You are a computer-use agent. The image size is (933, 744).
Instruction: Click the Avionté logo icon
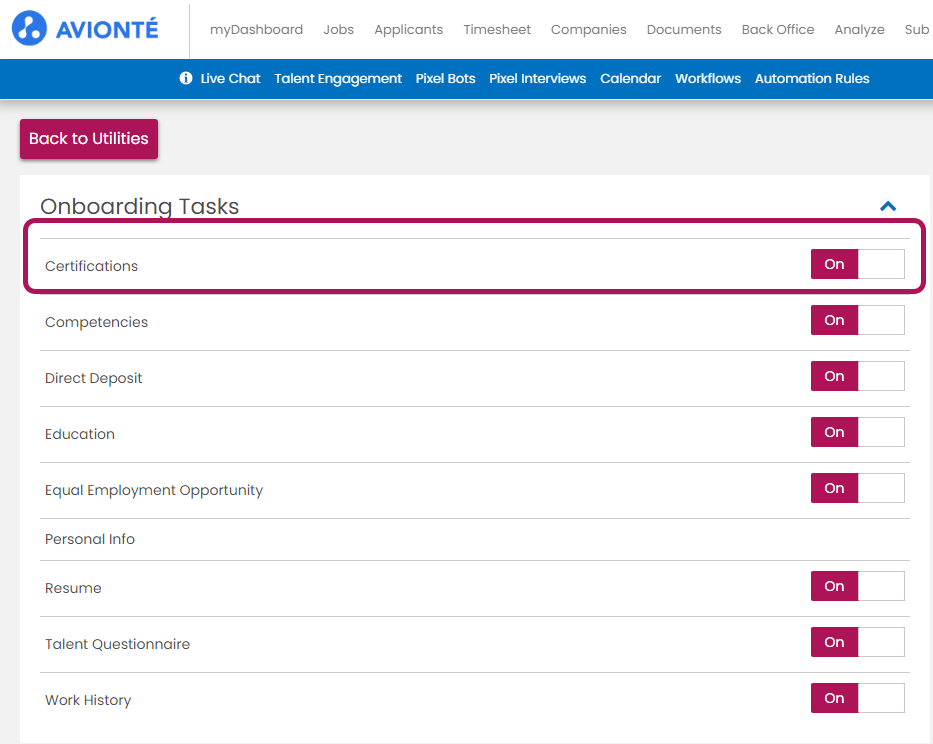(29, 29)
